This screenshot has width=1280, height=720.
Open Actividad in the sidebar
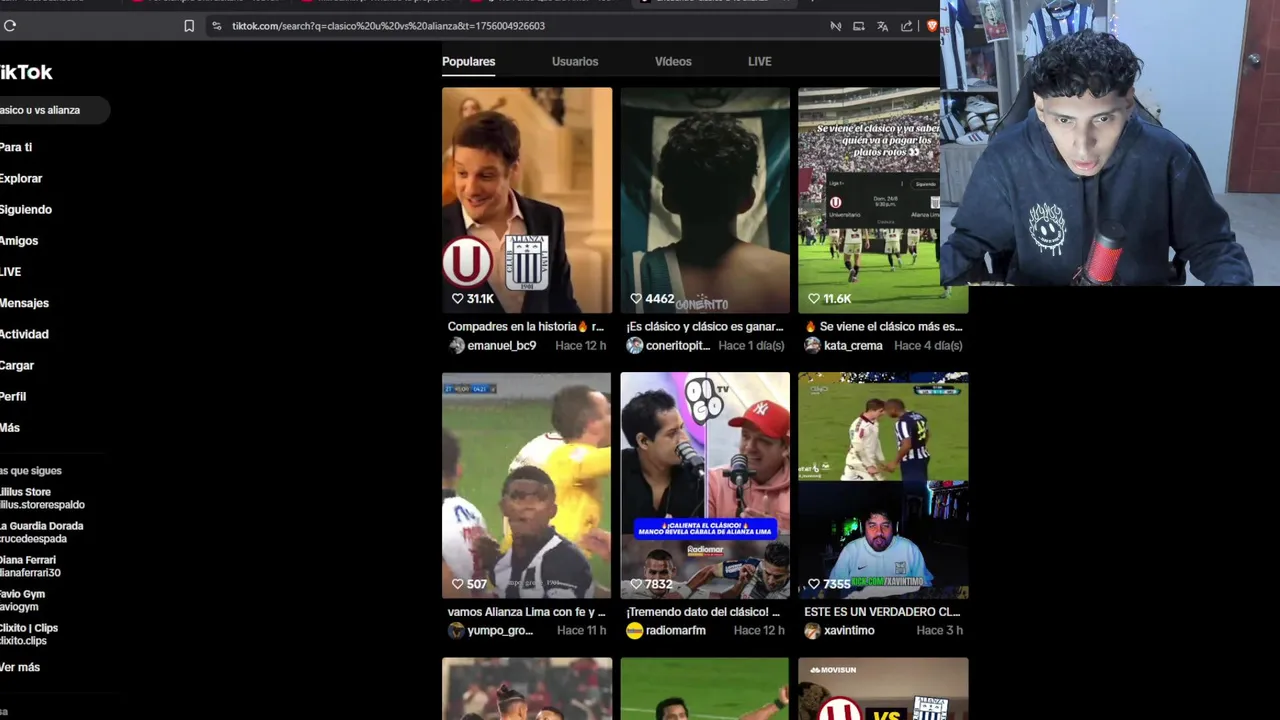tap(24, 334)
